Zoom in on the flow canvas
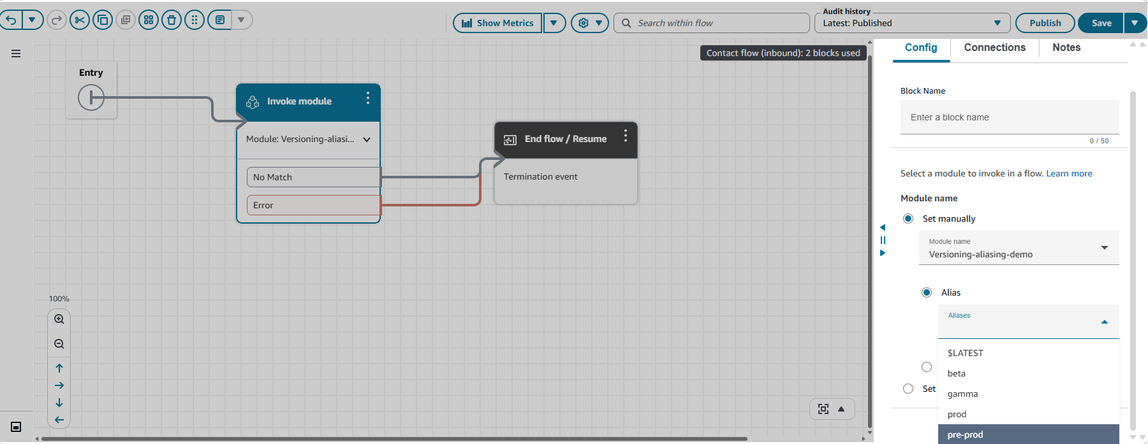This screenshot has width=1148, height=444. click(59, 319)
